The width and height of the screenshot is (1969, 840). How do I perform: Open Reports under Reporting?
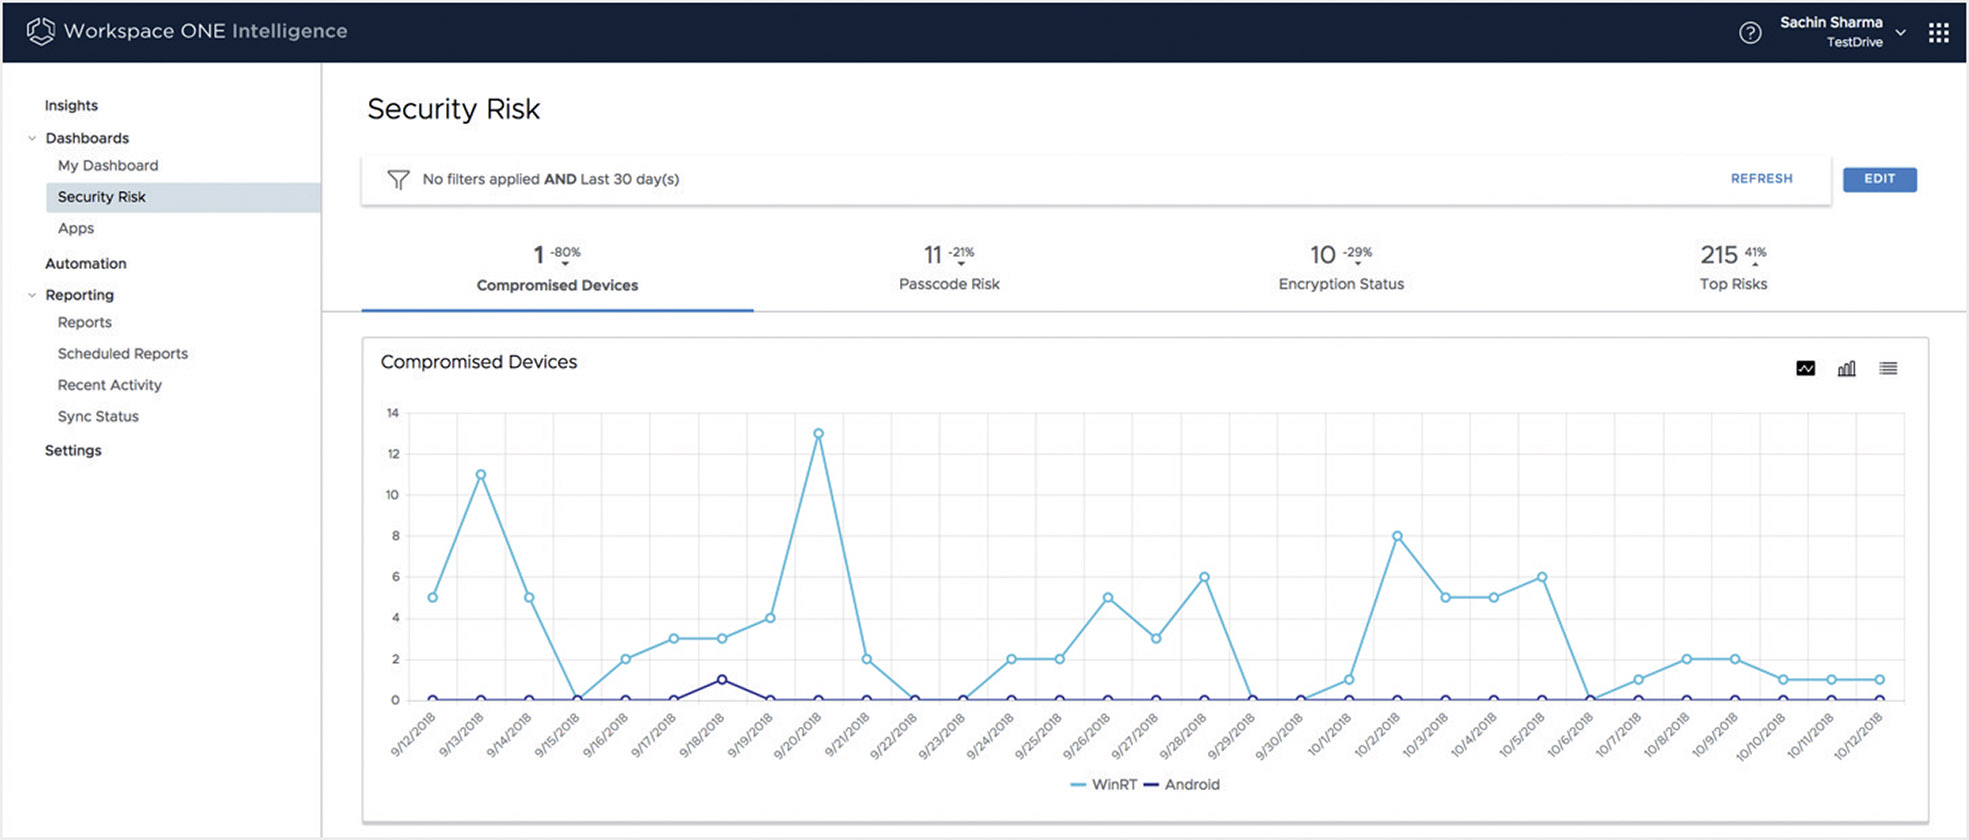85,322
